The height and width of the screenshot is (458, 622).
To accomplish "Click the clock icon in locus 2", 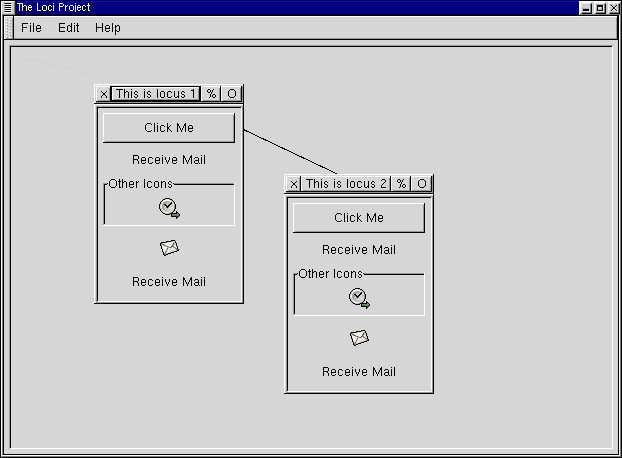I will click(x=359, y=298).
